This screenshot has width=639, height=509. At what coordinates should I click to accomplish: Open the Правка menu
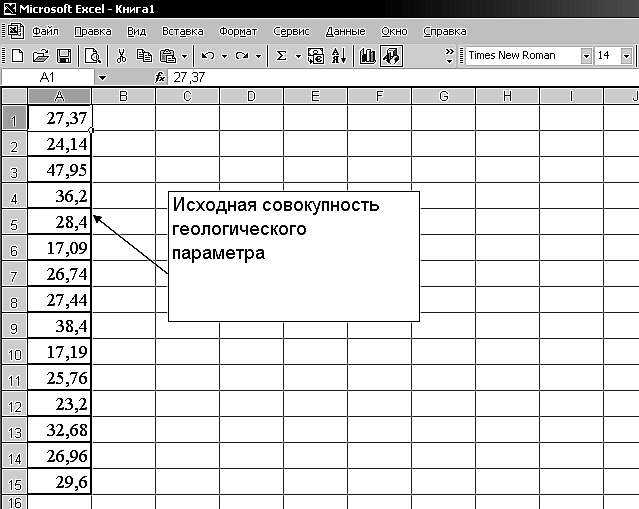pos(93,31)
